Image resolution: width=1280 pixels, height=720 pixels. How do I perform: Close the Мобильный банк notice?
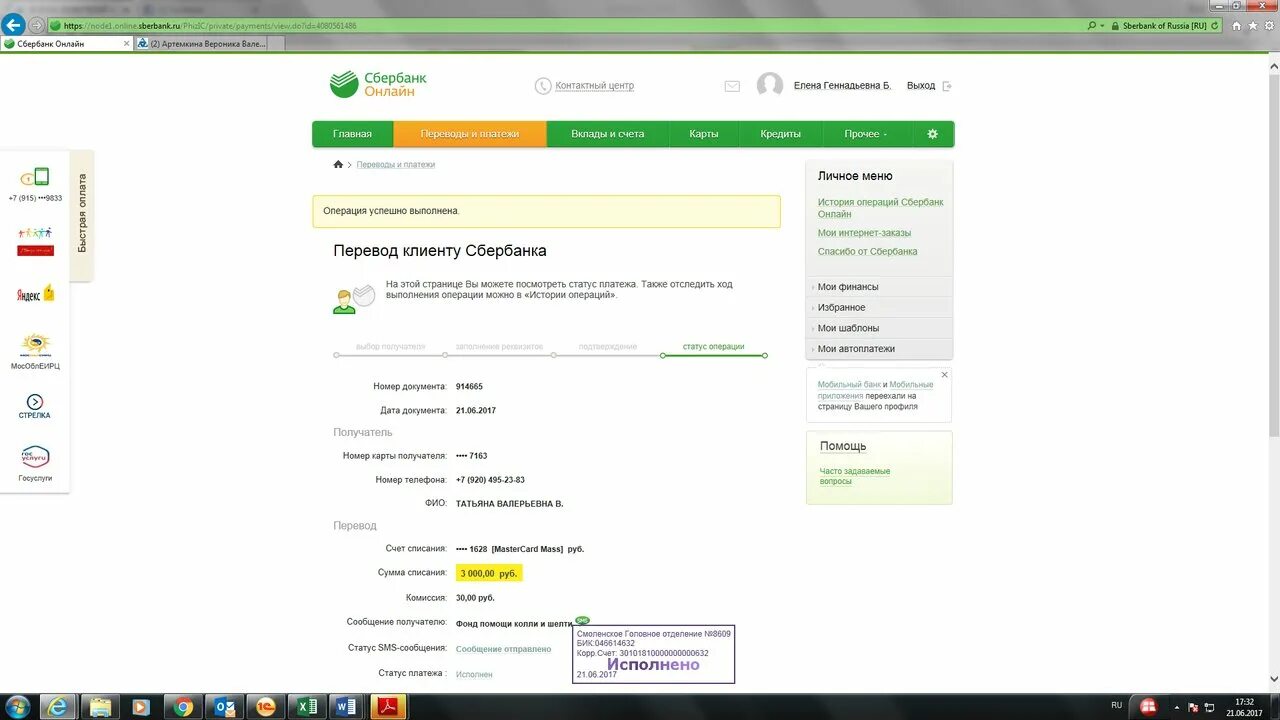tap(944, 375)
